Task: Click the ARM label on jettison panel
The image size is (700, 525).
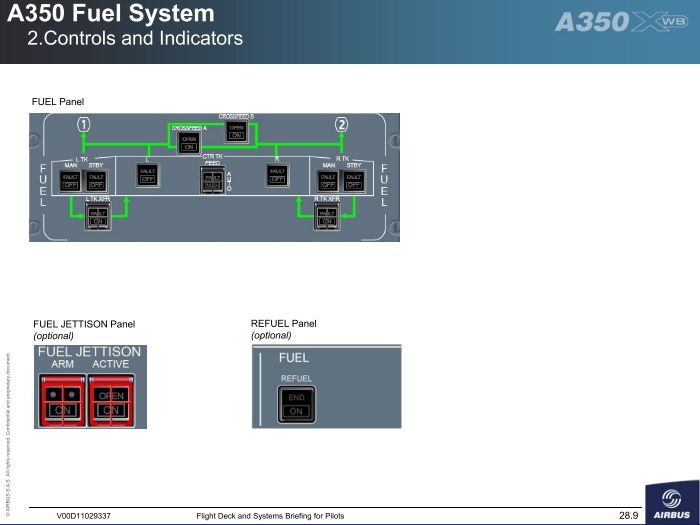Action: 62,364
